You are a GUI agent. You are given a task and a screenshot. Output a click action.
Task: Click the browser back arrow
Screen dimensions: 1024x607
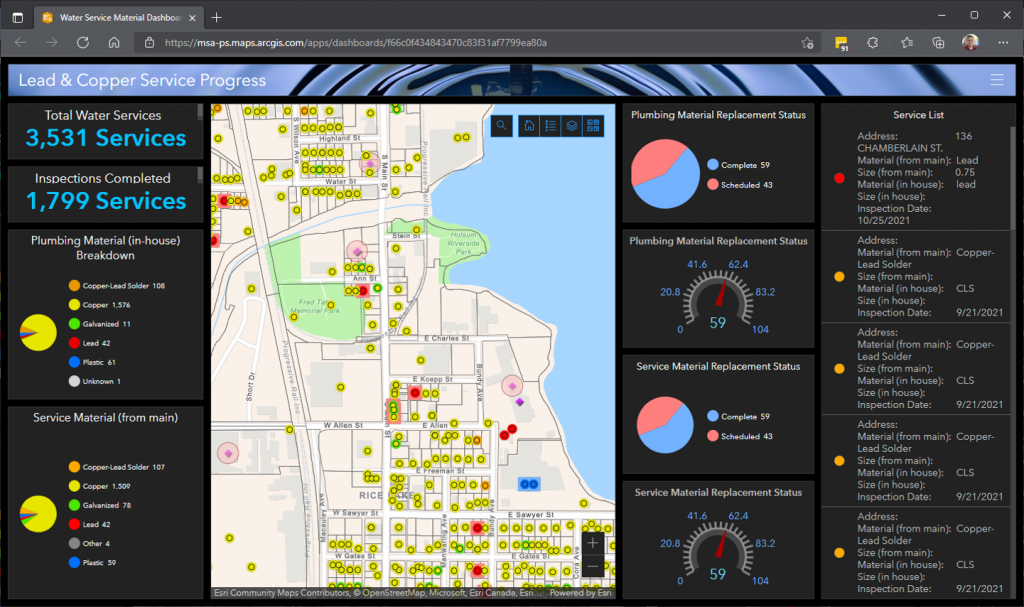click(x=20, y=42)
